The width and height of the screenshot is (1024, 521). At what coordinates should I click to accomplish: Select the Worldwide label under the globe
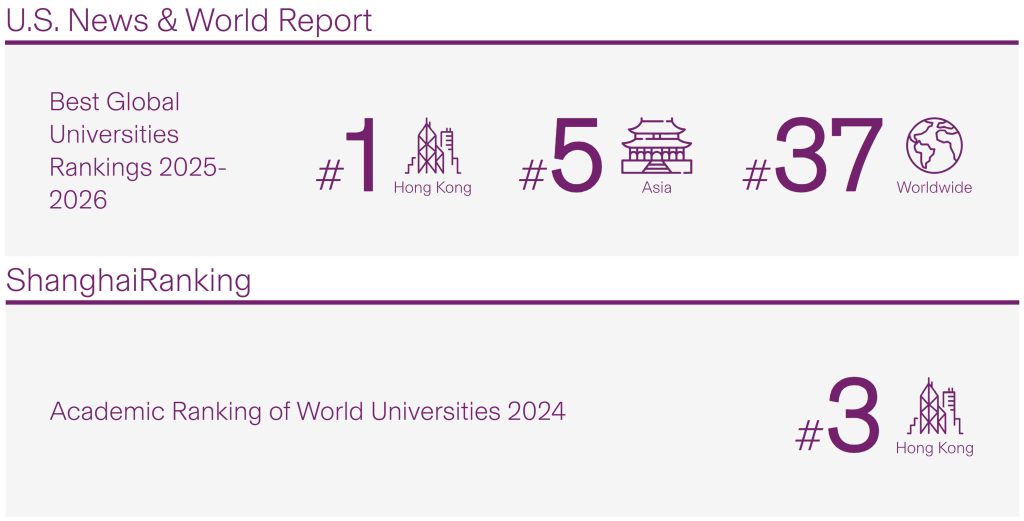(x=934, y=188)
